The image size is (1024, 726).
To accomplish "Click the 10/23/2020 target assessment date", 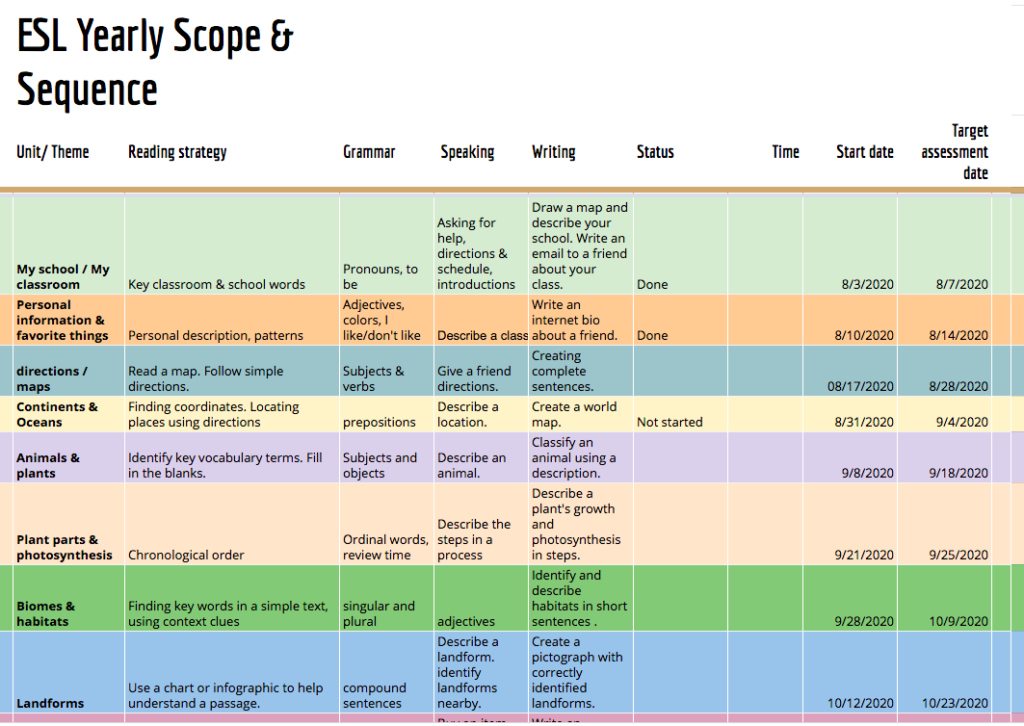I will click(955, 703).
